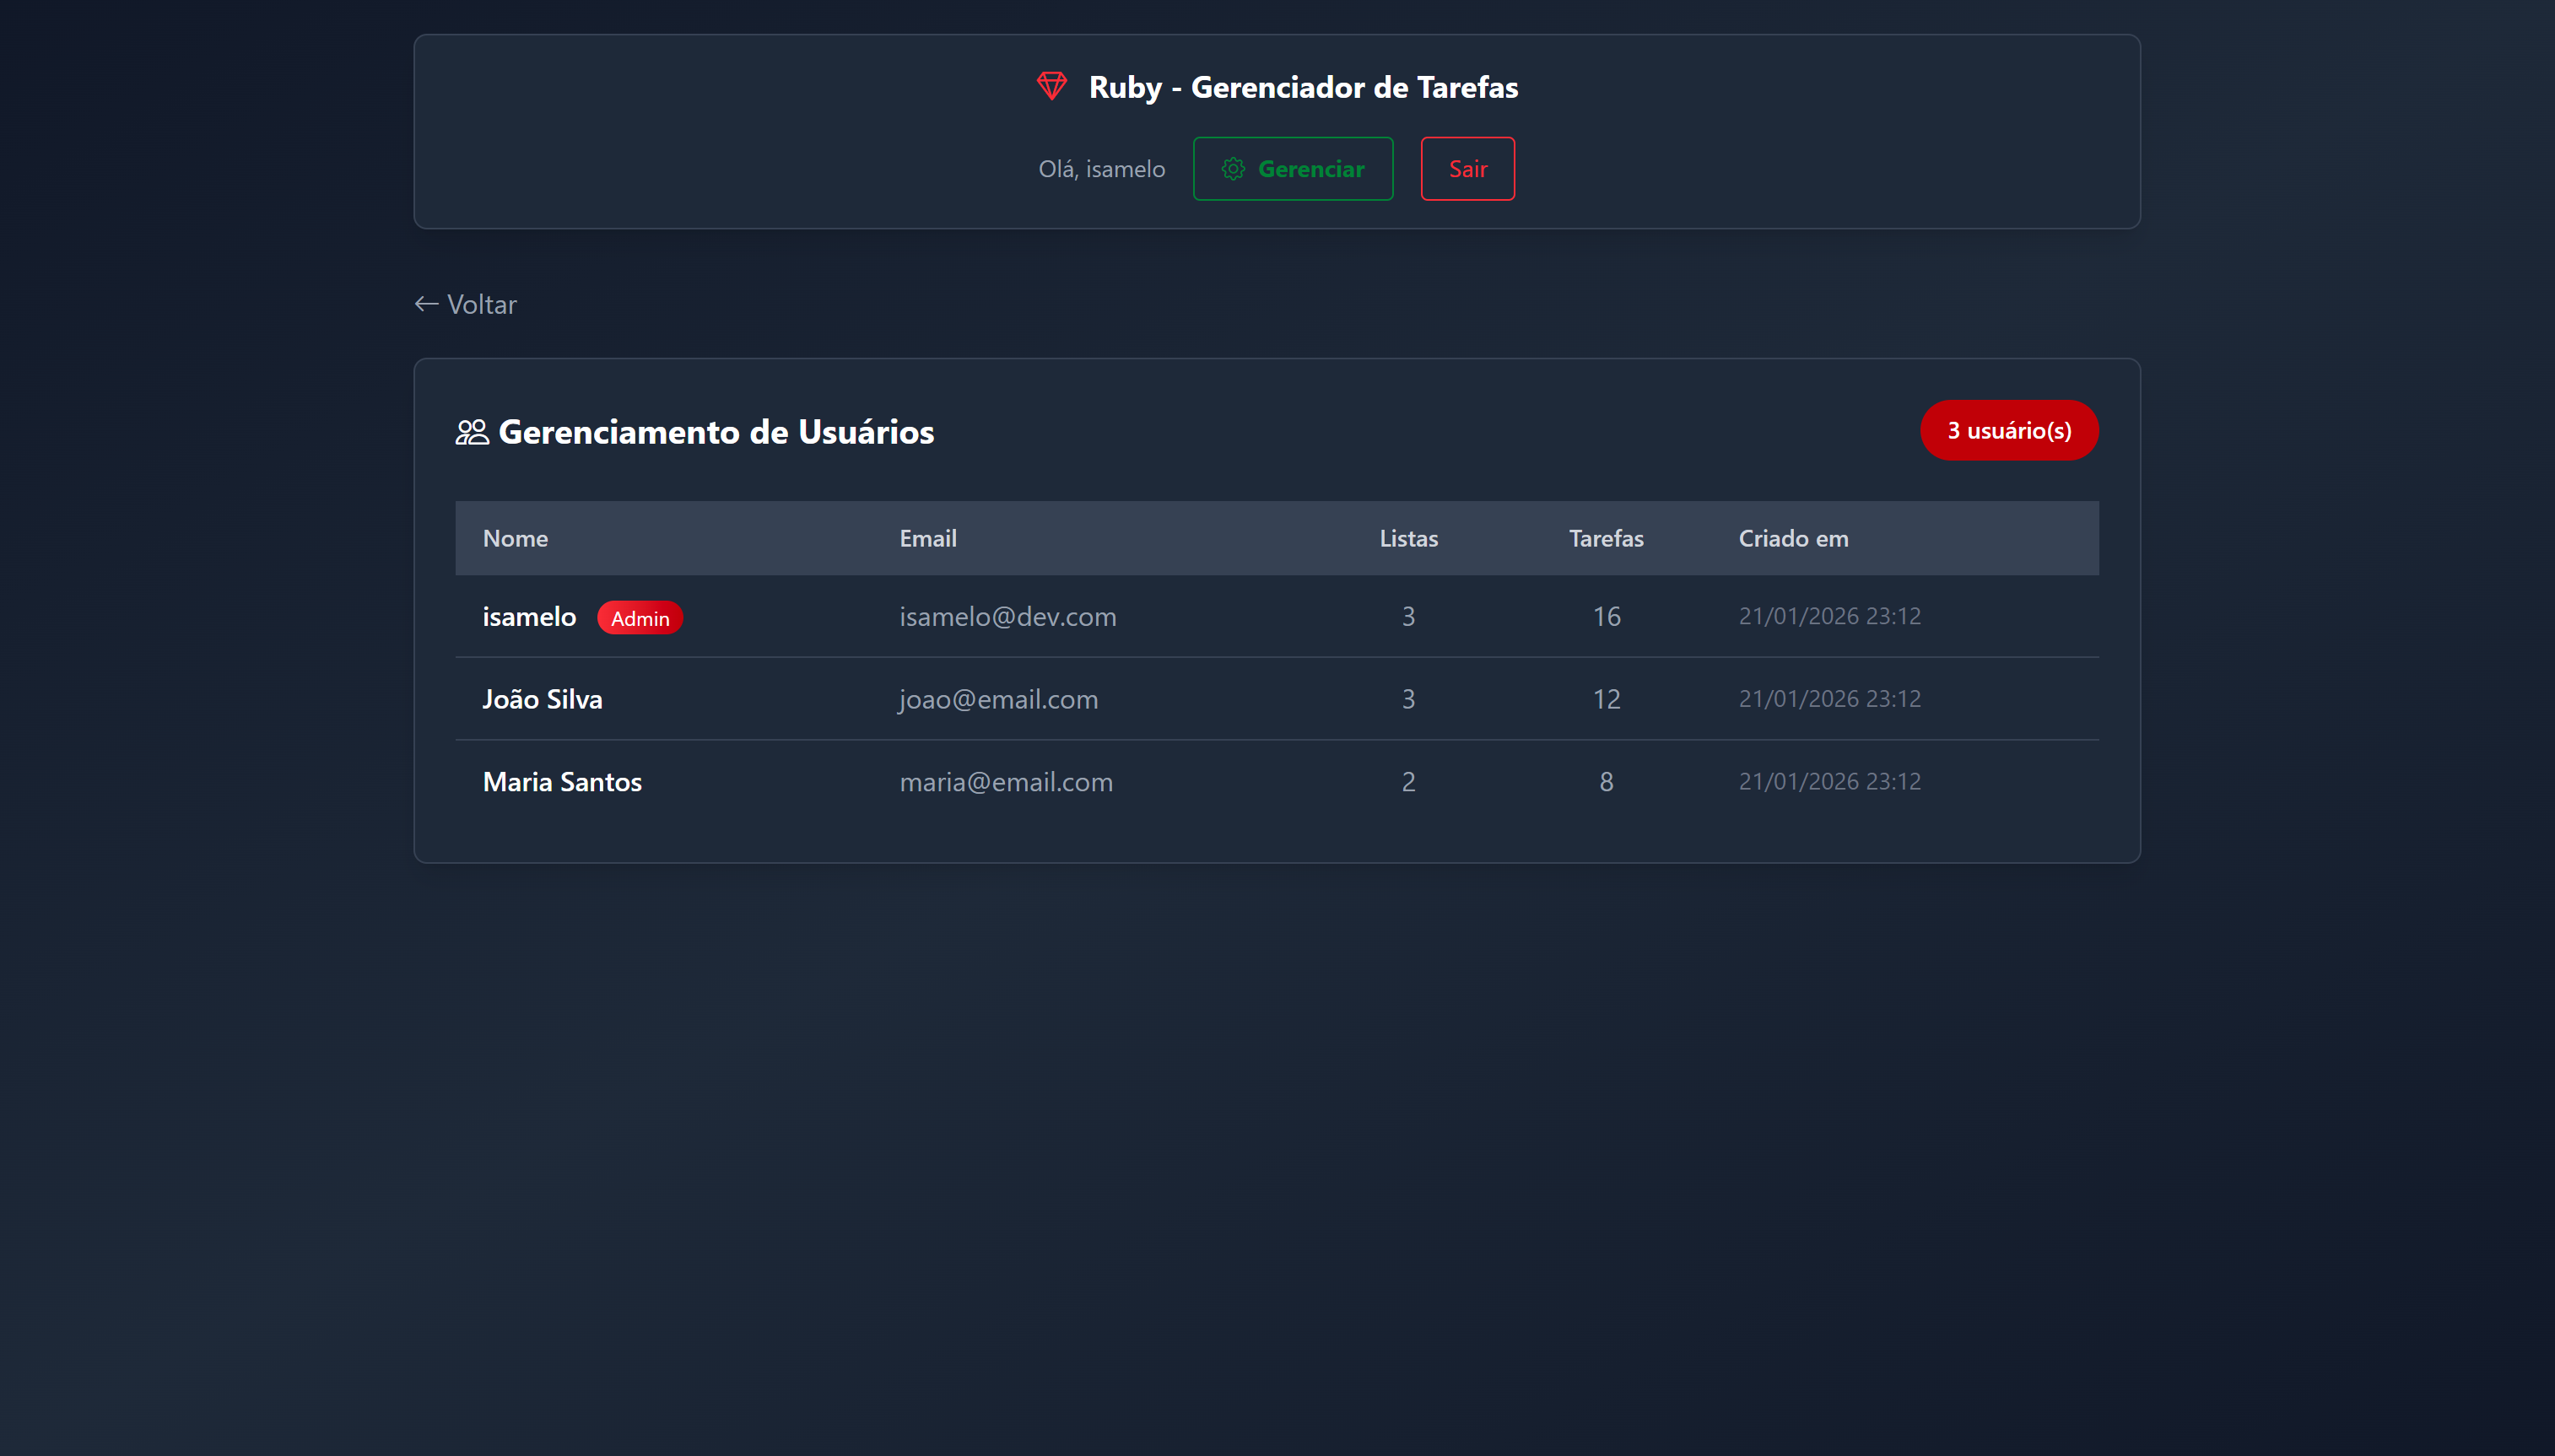
Task: Click the Admin badge next to isamelo
Action: (640, 618)
